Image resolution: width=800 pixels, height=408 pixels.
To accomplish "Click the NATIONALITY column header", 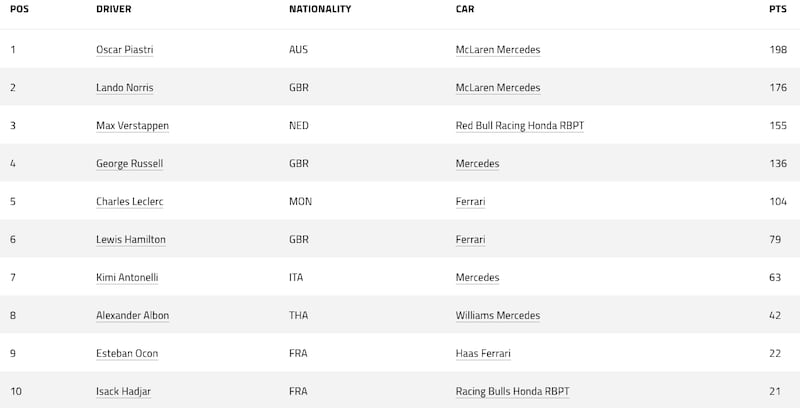I will (x=320, y=9).
